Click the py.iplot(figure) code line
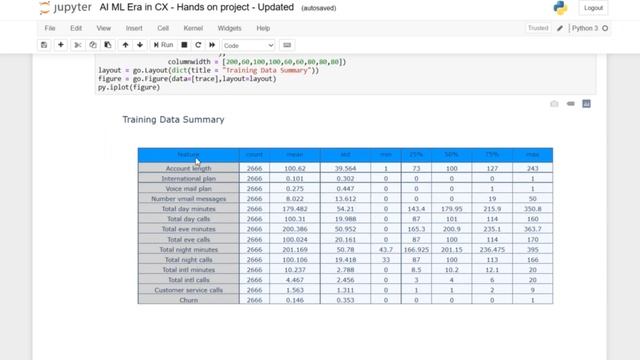This screenshot has height=360, width=640. [x=129, y=87]
